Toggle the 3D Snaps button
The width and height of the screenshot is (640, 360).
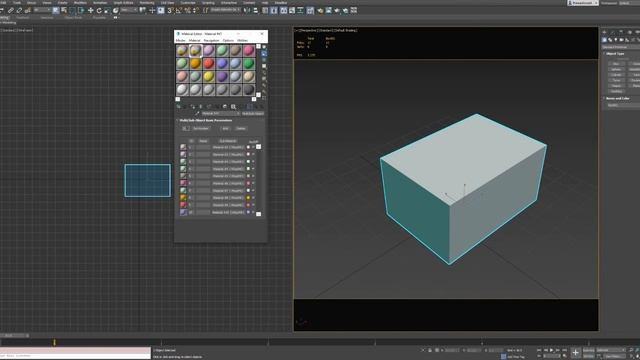tap(170, 10)
